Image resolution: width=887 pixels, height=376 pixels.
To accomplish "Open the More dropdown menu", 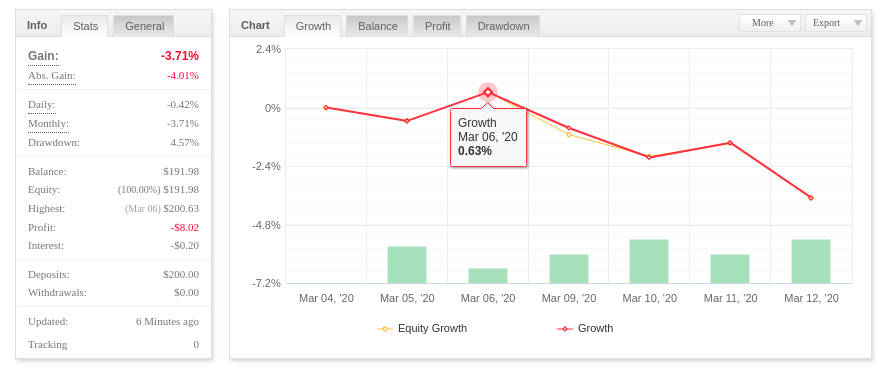I will pyautogui.click(x=769, y=23).
